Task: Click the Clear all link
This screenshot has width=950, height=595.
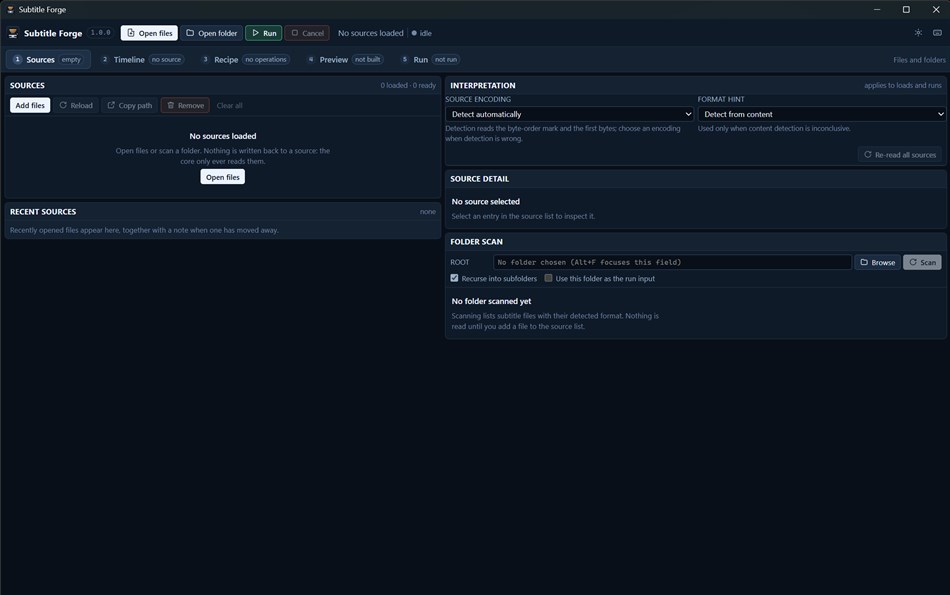Action: 229,105
